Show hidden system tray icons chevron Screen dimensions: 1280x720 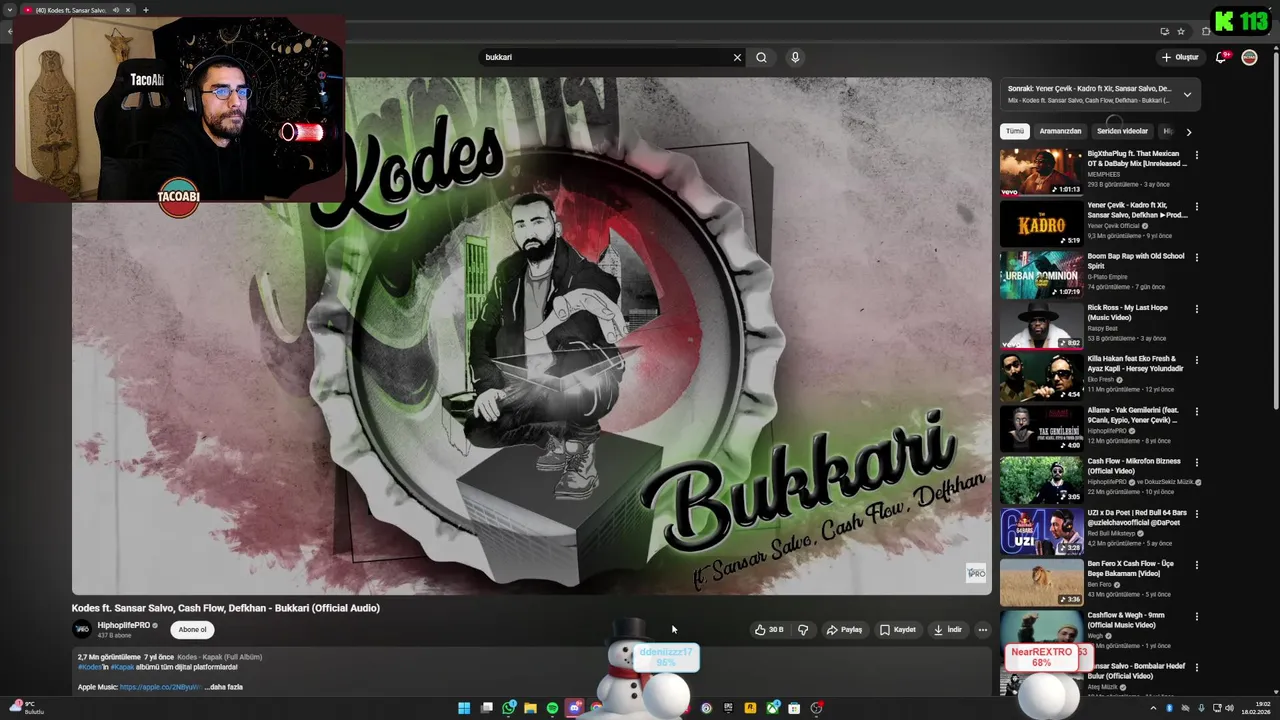click(x=1153, y=708)
